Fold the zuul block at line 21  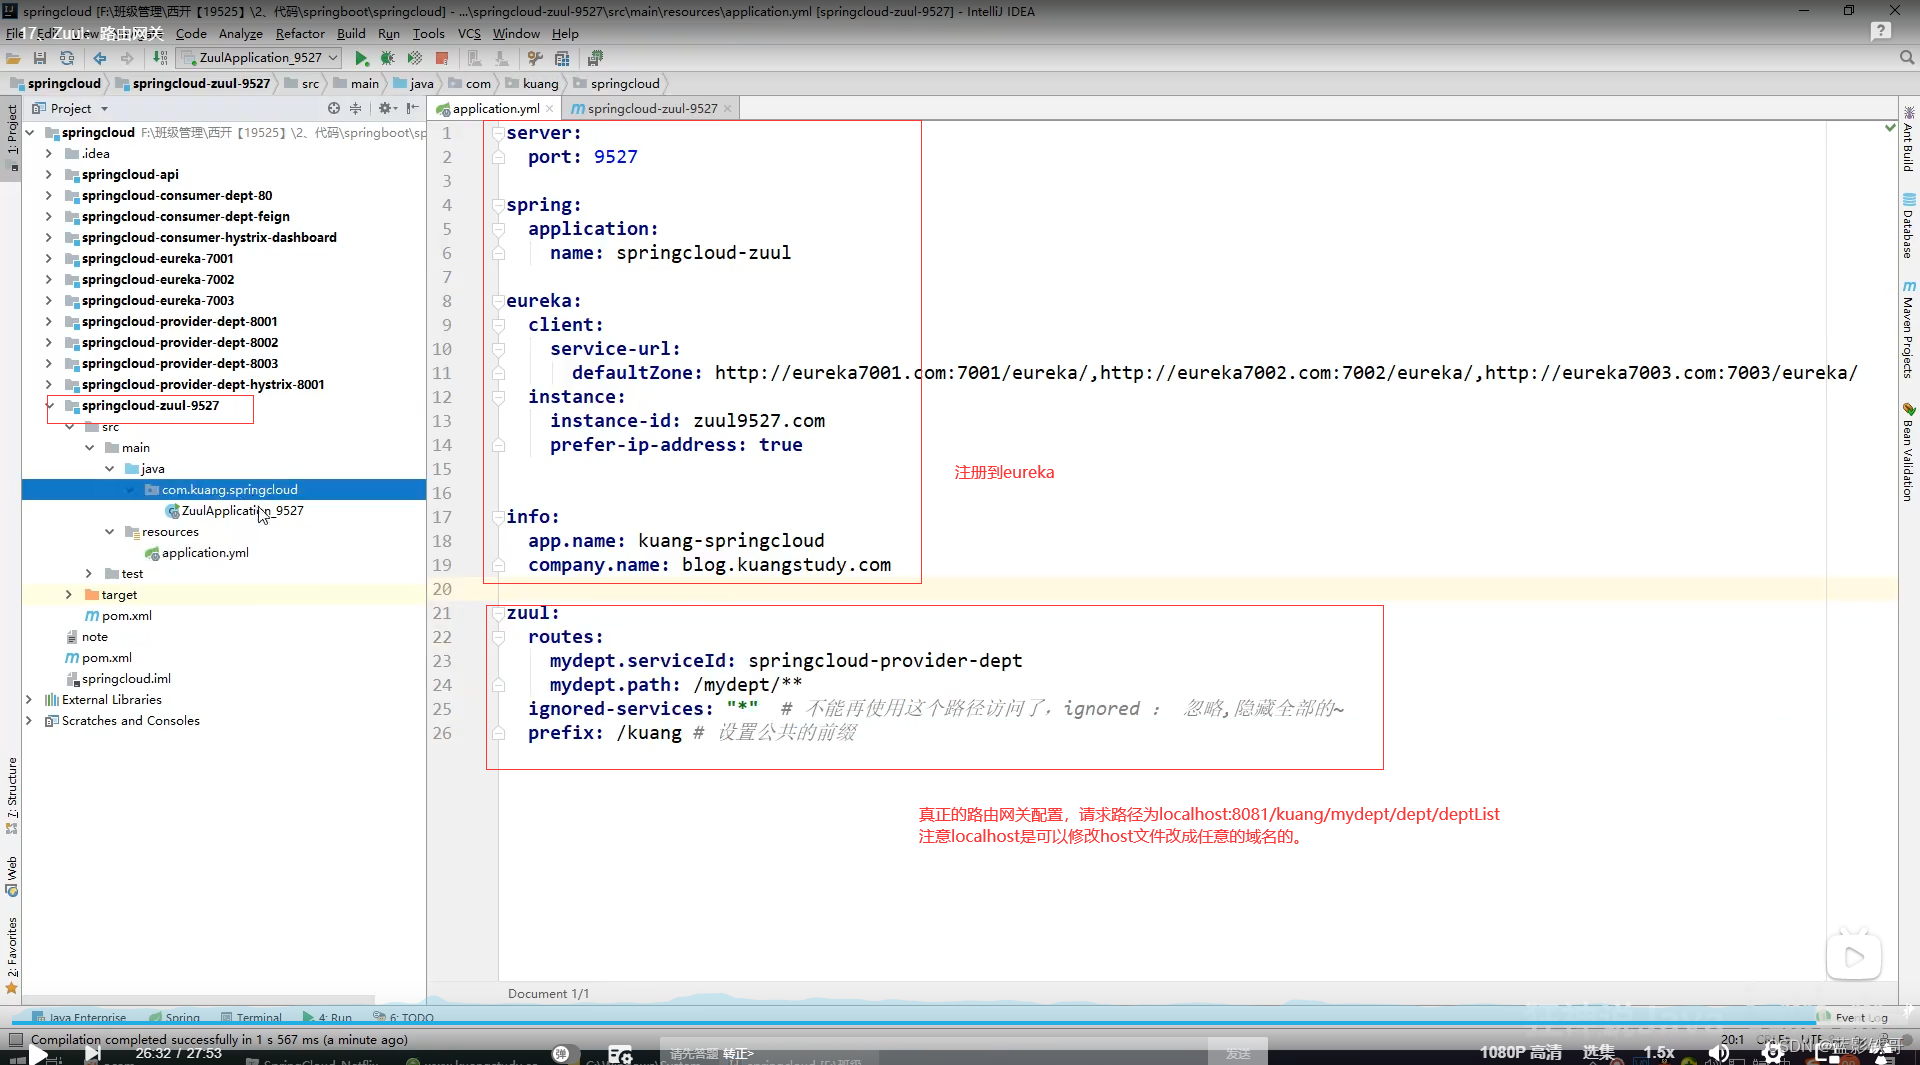coord(498,613)
